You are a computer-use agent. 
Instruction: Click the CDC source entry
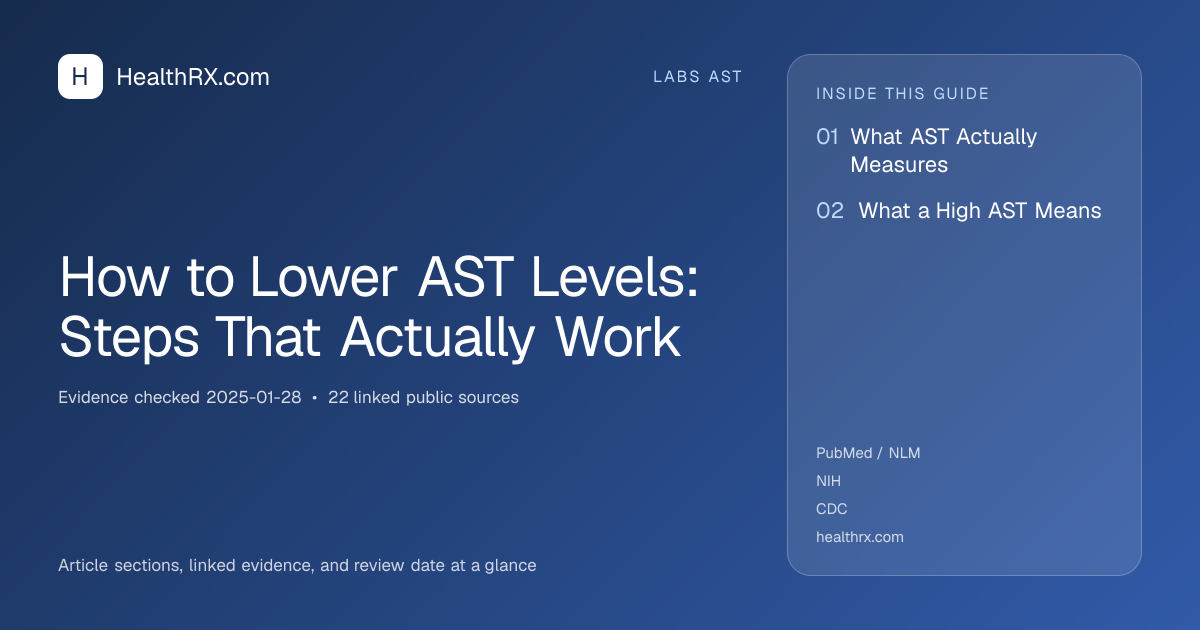point(832,509)
